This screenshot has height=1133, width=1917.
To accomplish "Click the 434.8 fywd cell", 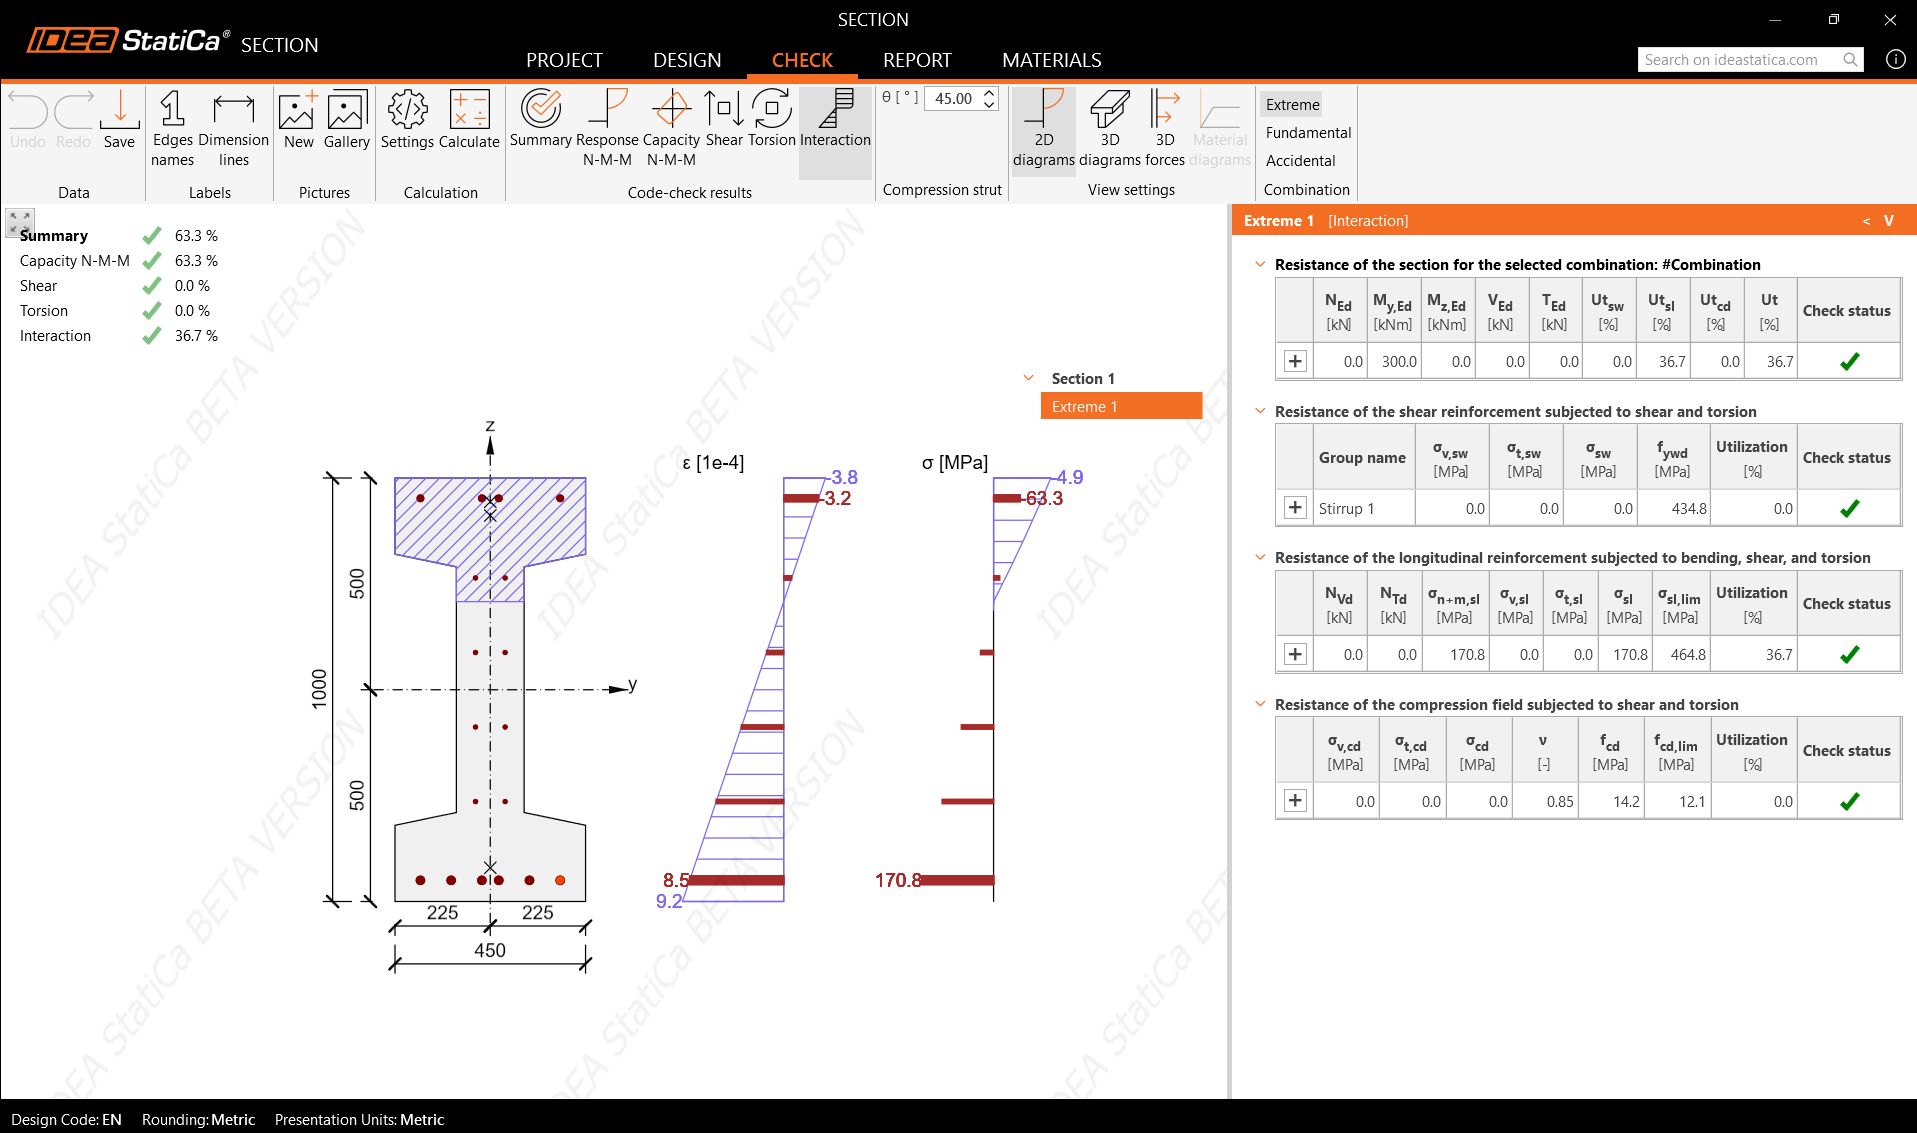I will click(1673, 508).
